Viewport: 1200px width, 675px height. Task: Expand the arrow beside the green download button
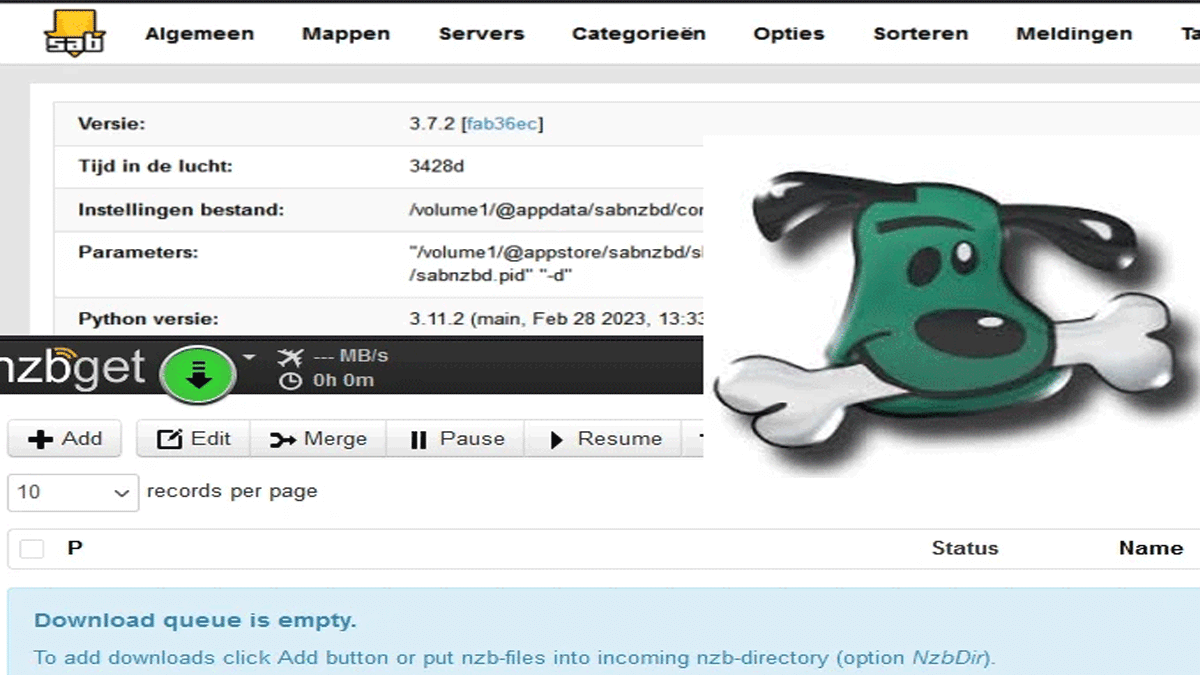coord(249,357)
